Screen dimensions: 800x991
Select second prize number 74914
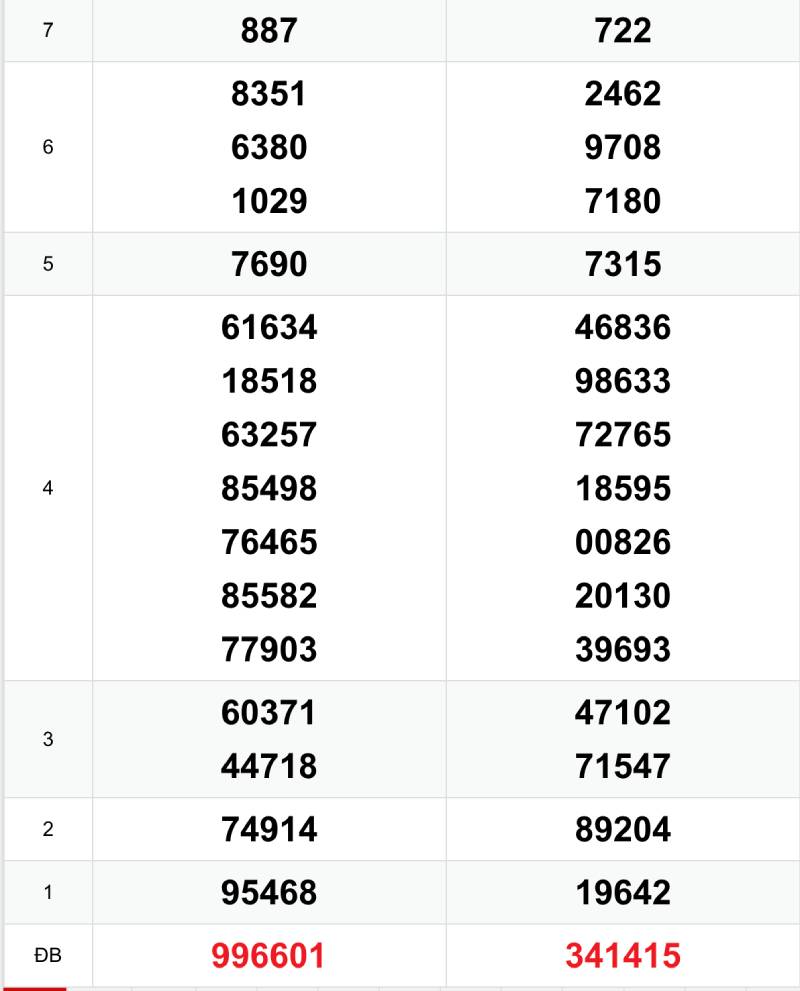[269, 829]
